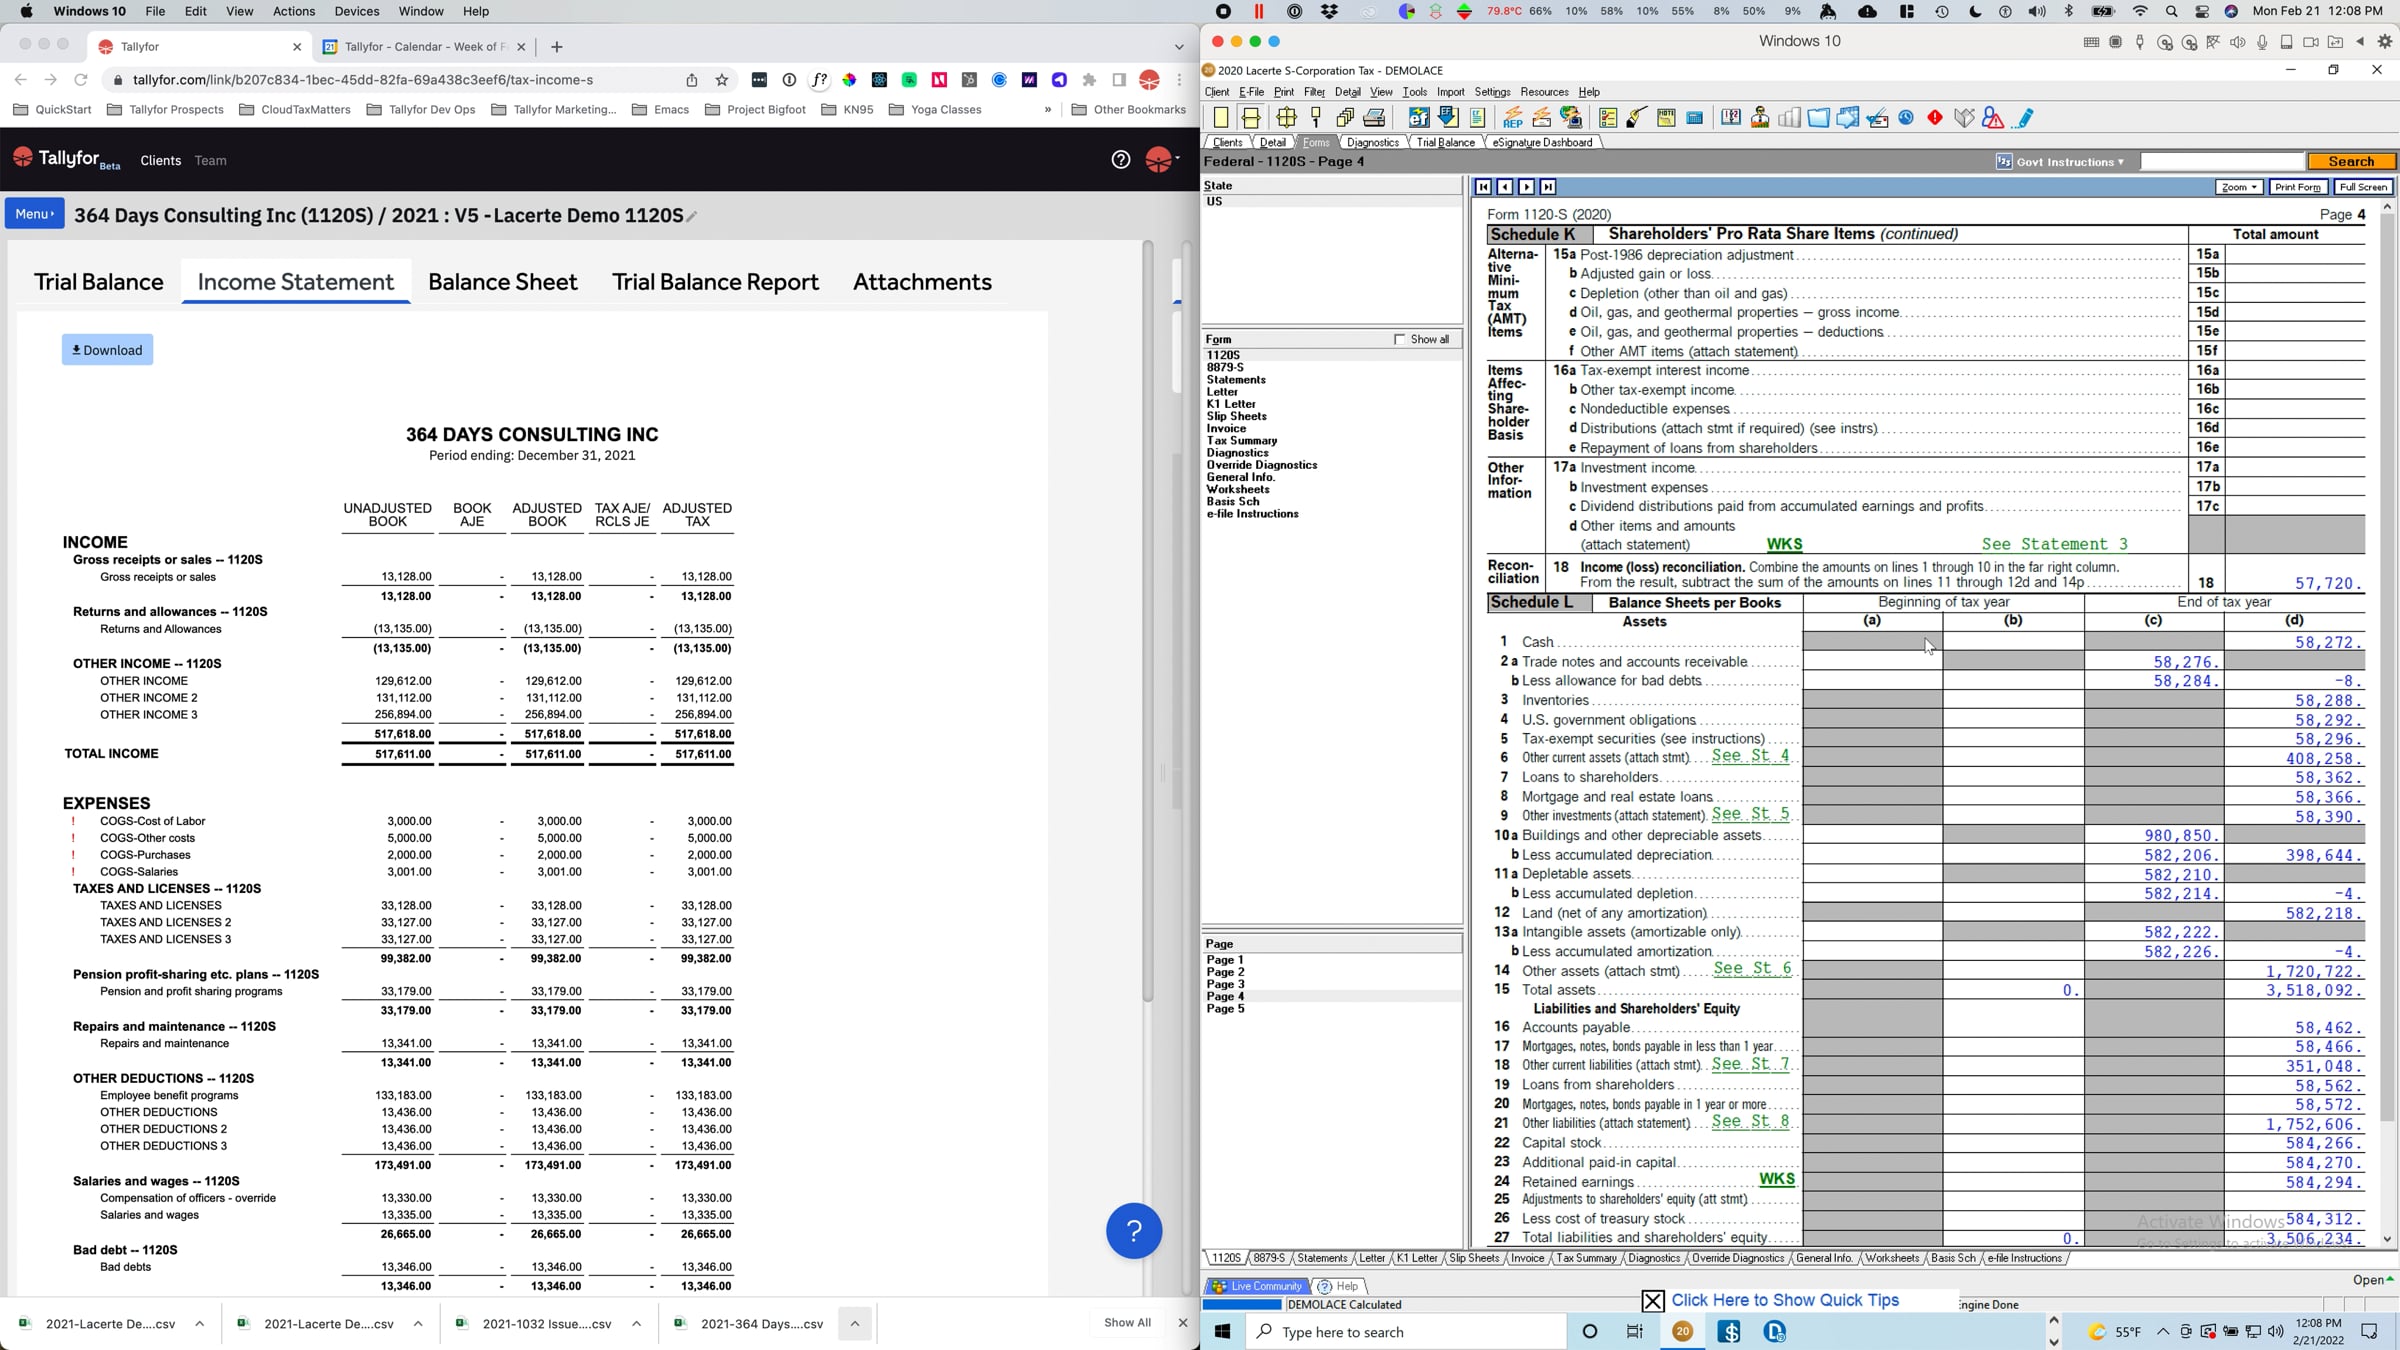Go to the first form page in Lacerte

pyautogui.click(x=1483, y=187)
